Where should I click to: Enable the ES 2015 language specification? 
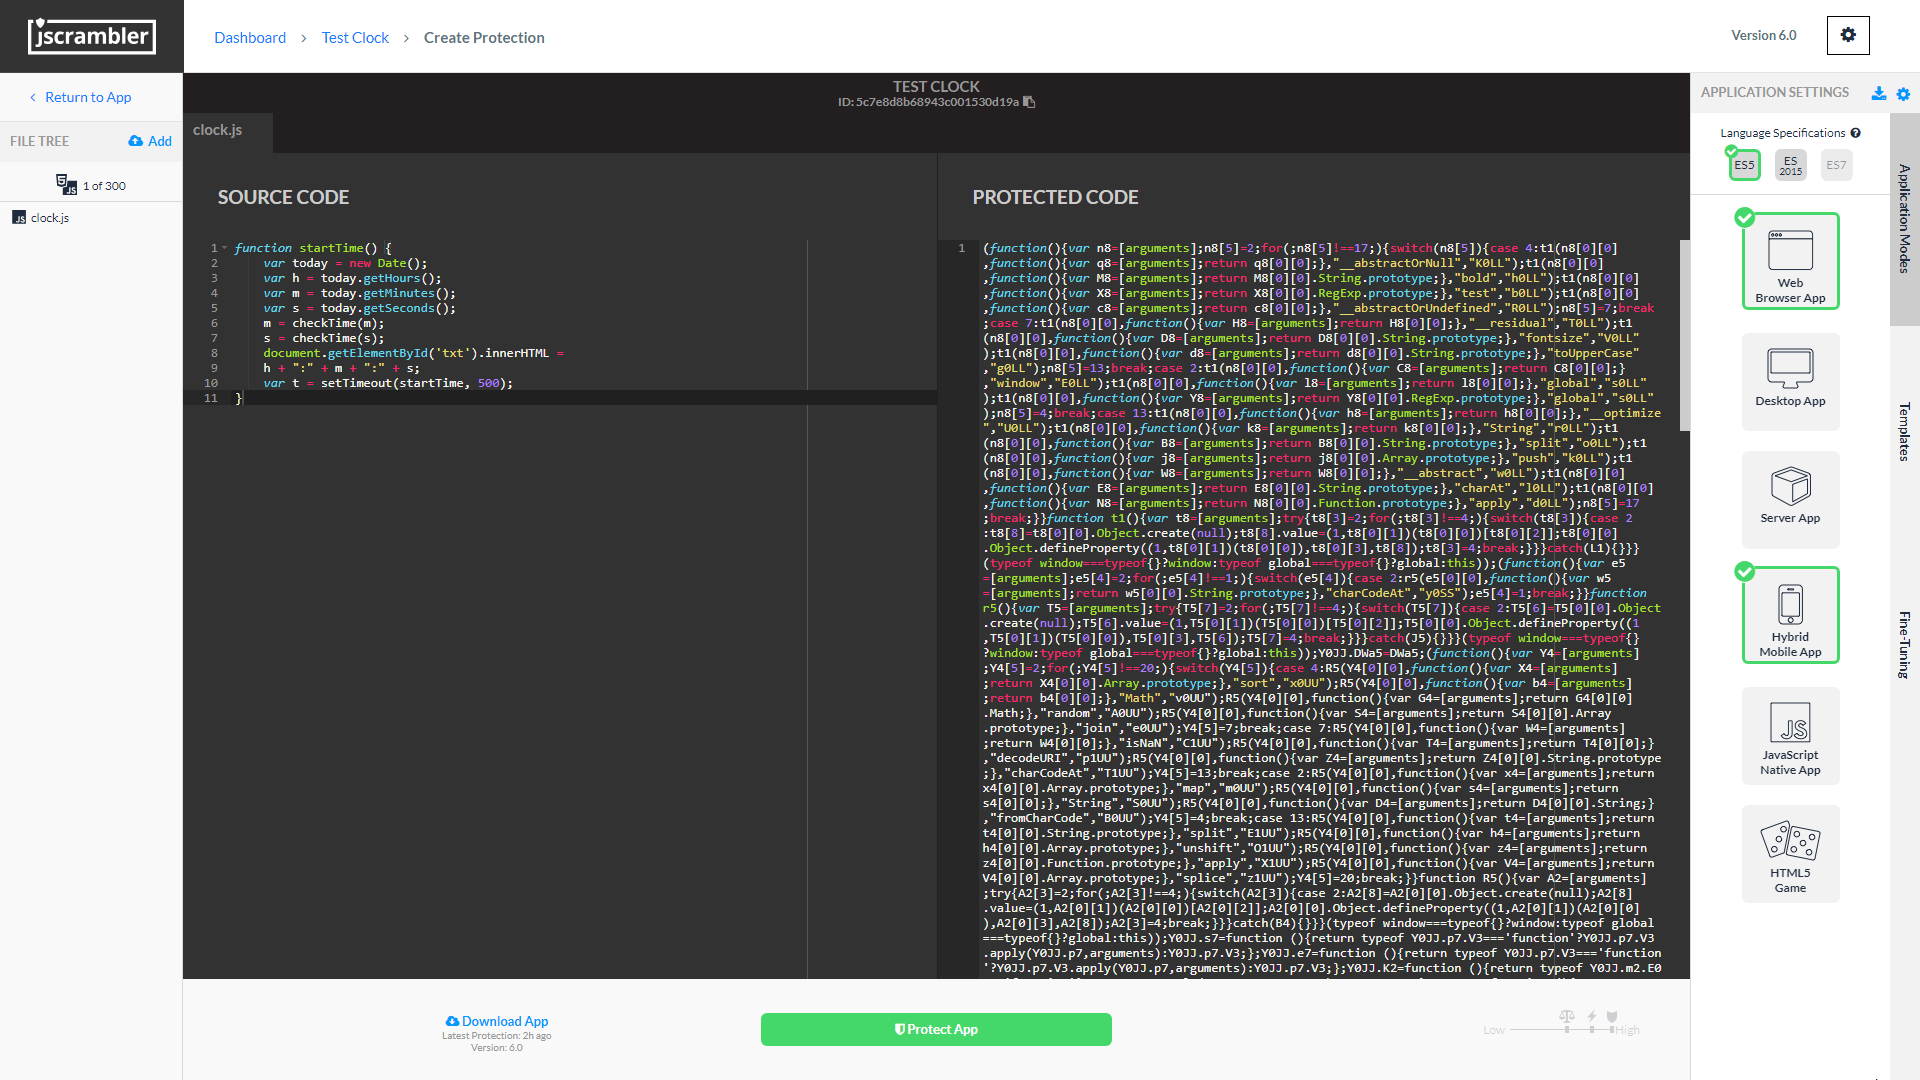coord(1790,165)
